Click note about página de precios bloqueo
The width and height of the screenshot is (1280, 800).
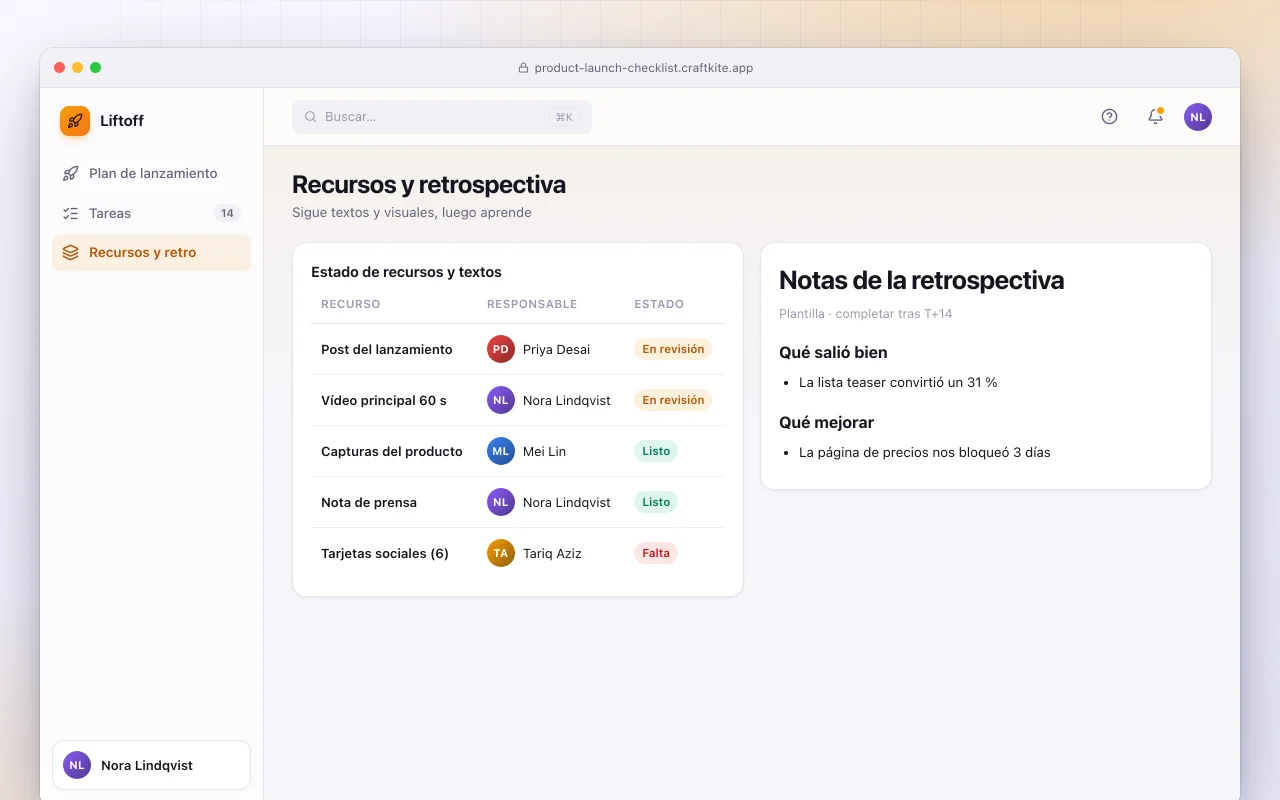click(925, 452)
